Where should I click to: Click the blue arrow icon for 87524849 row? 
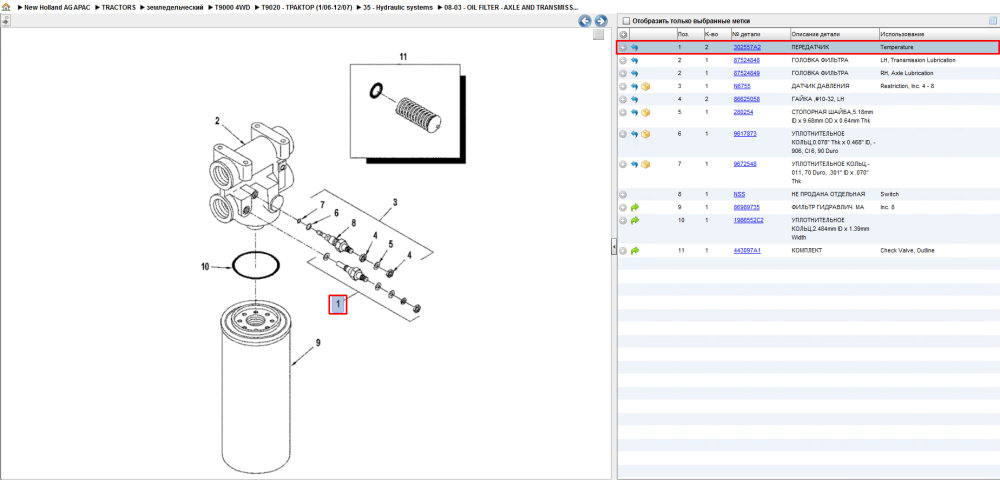[635, 73]
